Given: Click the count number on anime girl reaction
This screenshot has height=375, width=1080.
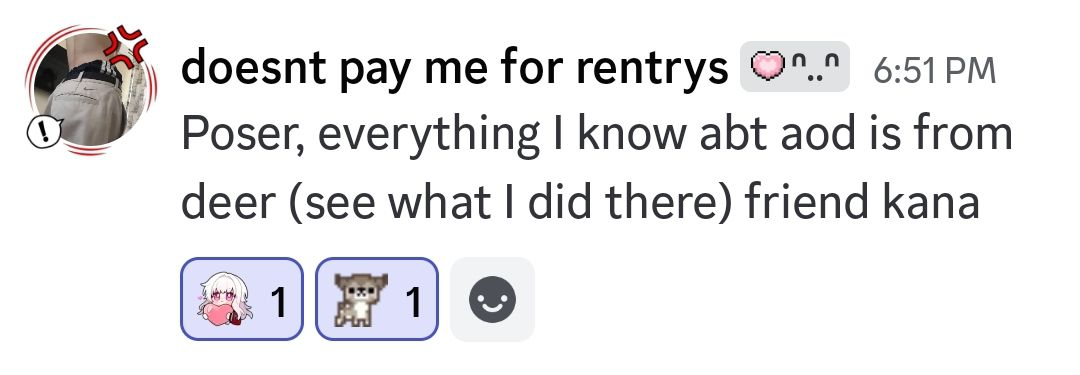Looking at the screenshot, I should point(278,301).
